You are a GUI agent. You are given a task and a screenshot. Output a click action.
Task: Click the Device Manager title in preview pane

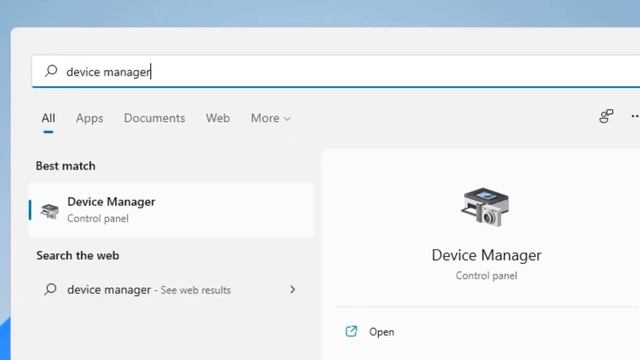pos(486,255)
